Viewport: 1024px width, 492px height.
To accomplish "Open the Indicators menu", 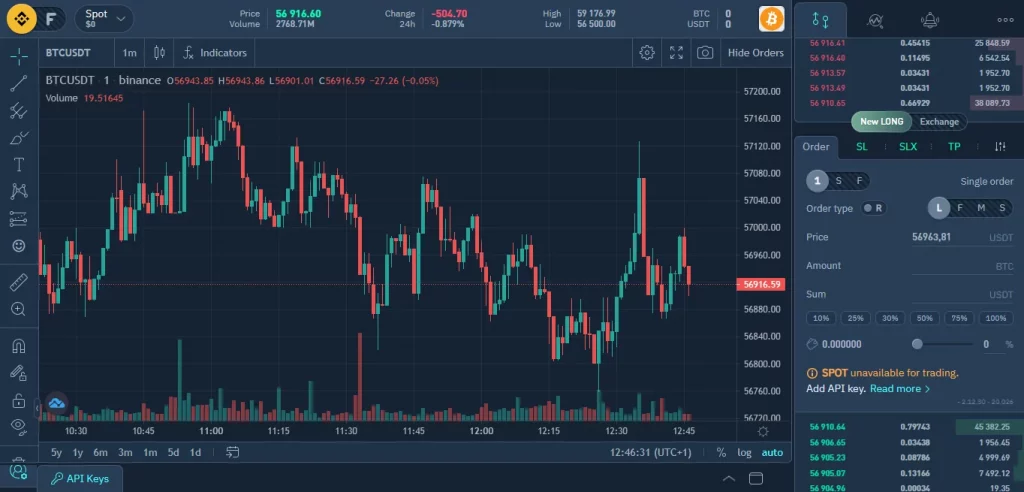I will click(214, 53).
